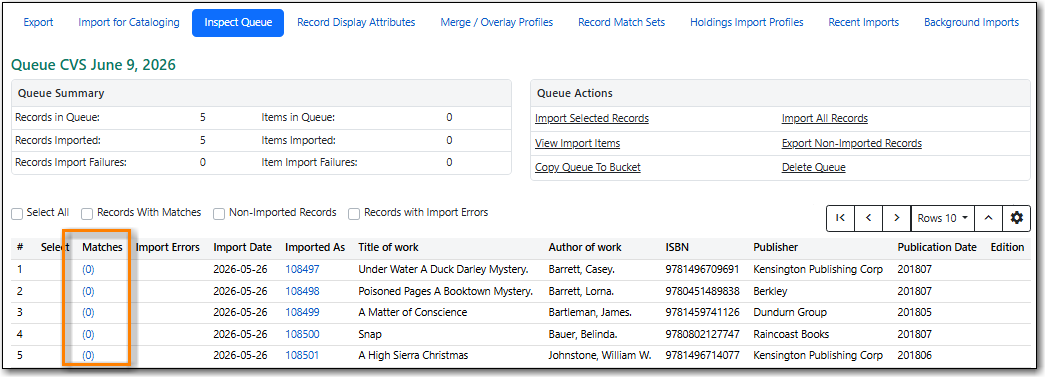Click author 'Bauer, Belinda.' cell
This screenshot has width=1045, height=377.
(x=584, y=334)
